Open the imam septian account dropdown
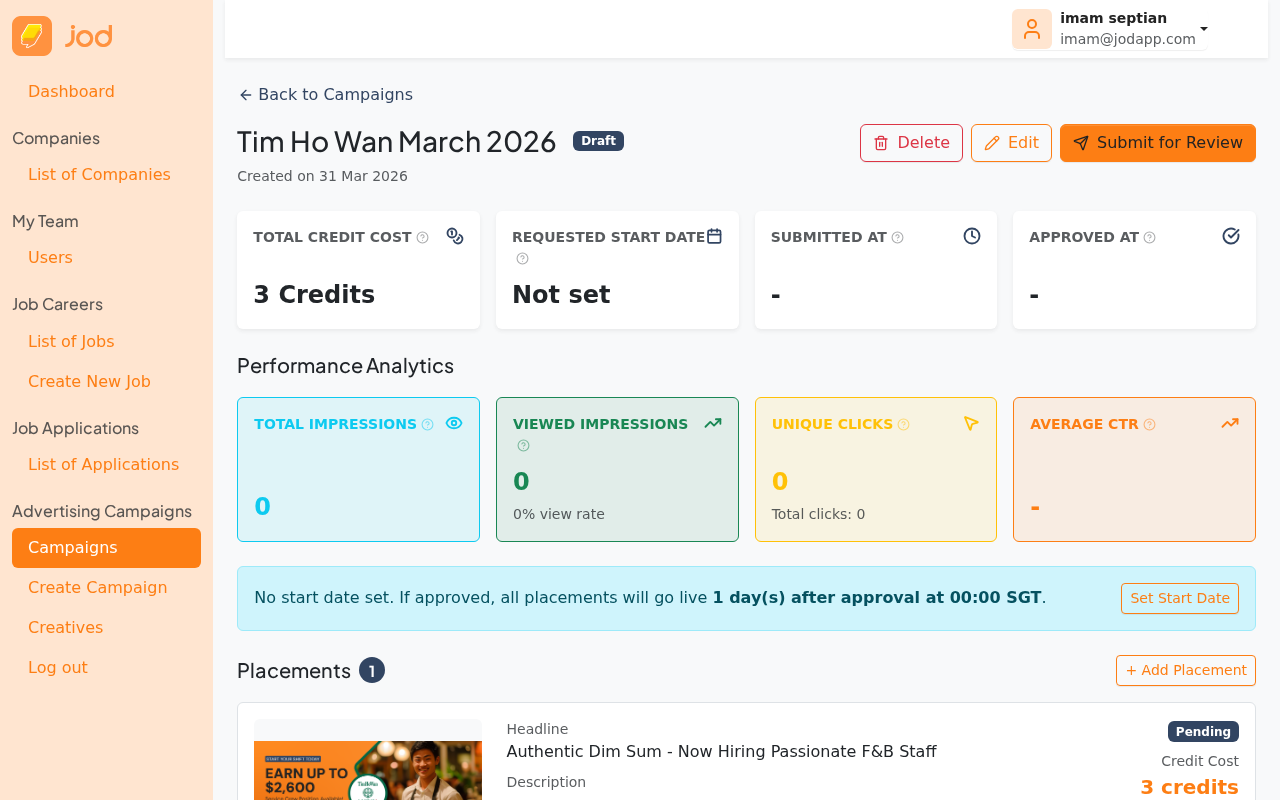 point(1204,29)
